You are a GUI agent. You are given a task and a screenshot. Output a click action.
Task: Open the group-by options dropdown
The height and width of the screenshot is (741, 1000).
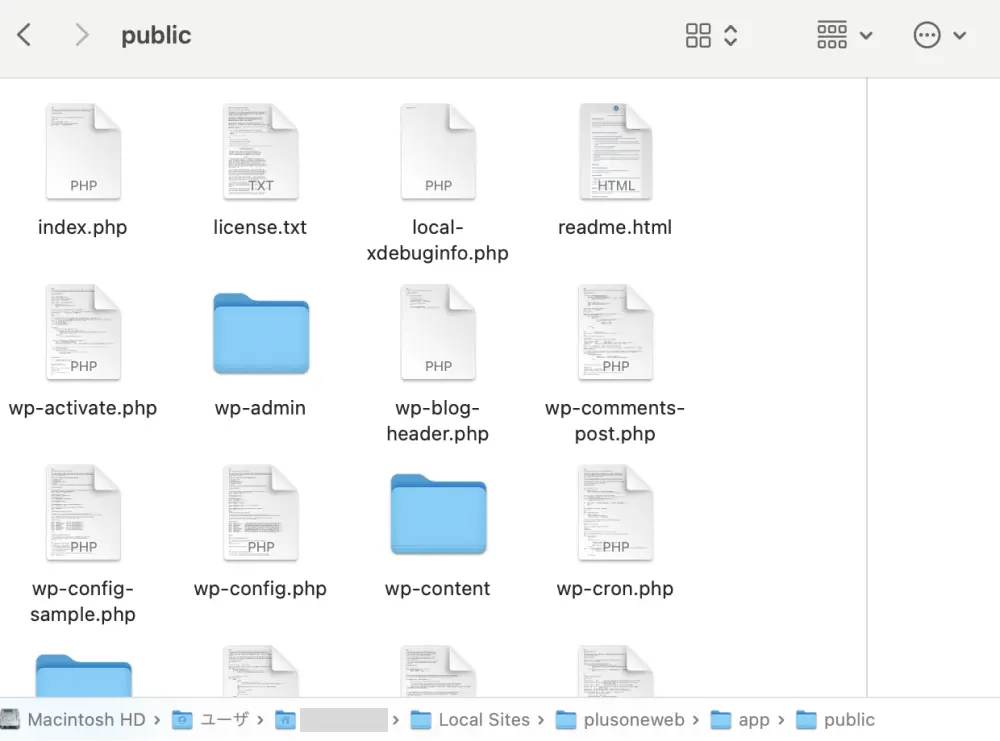pyautogui.click(x=844, y=36)
